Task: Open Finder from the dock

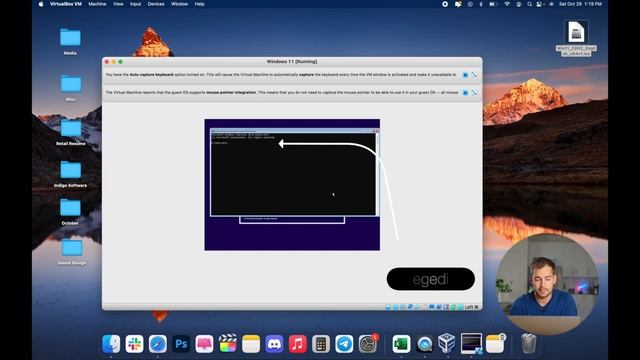Action: point(111,344)
